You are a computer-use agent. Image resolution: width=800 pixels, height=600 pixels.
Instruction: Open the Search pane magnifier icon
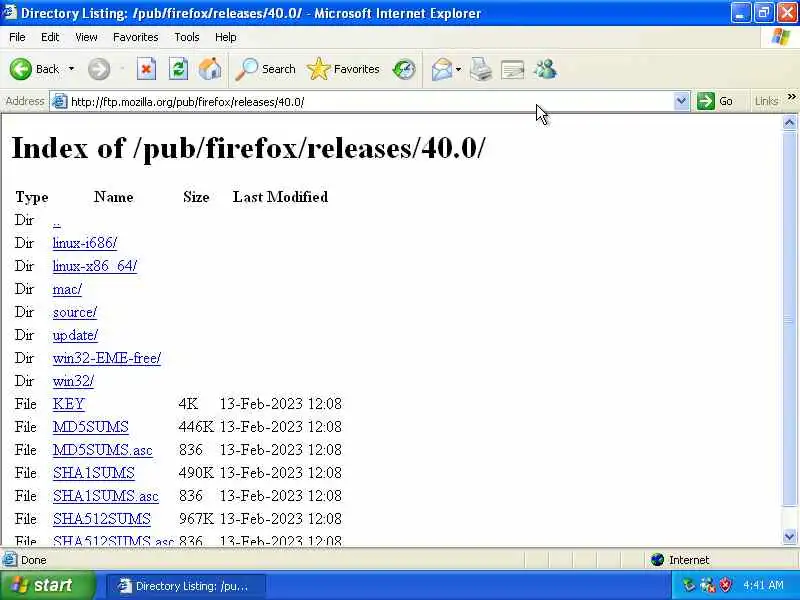[246, 69]
